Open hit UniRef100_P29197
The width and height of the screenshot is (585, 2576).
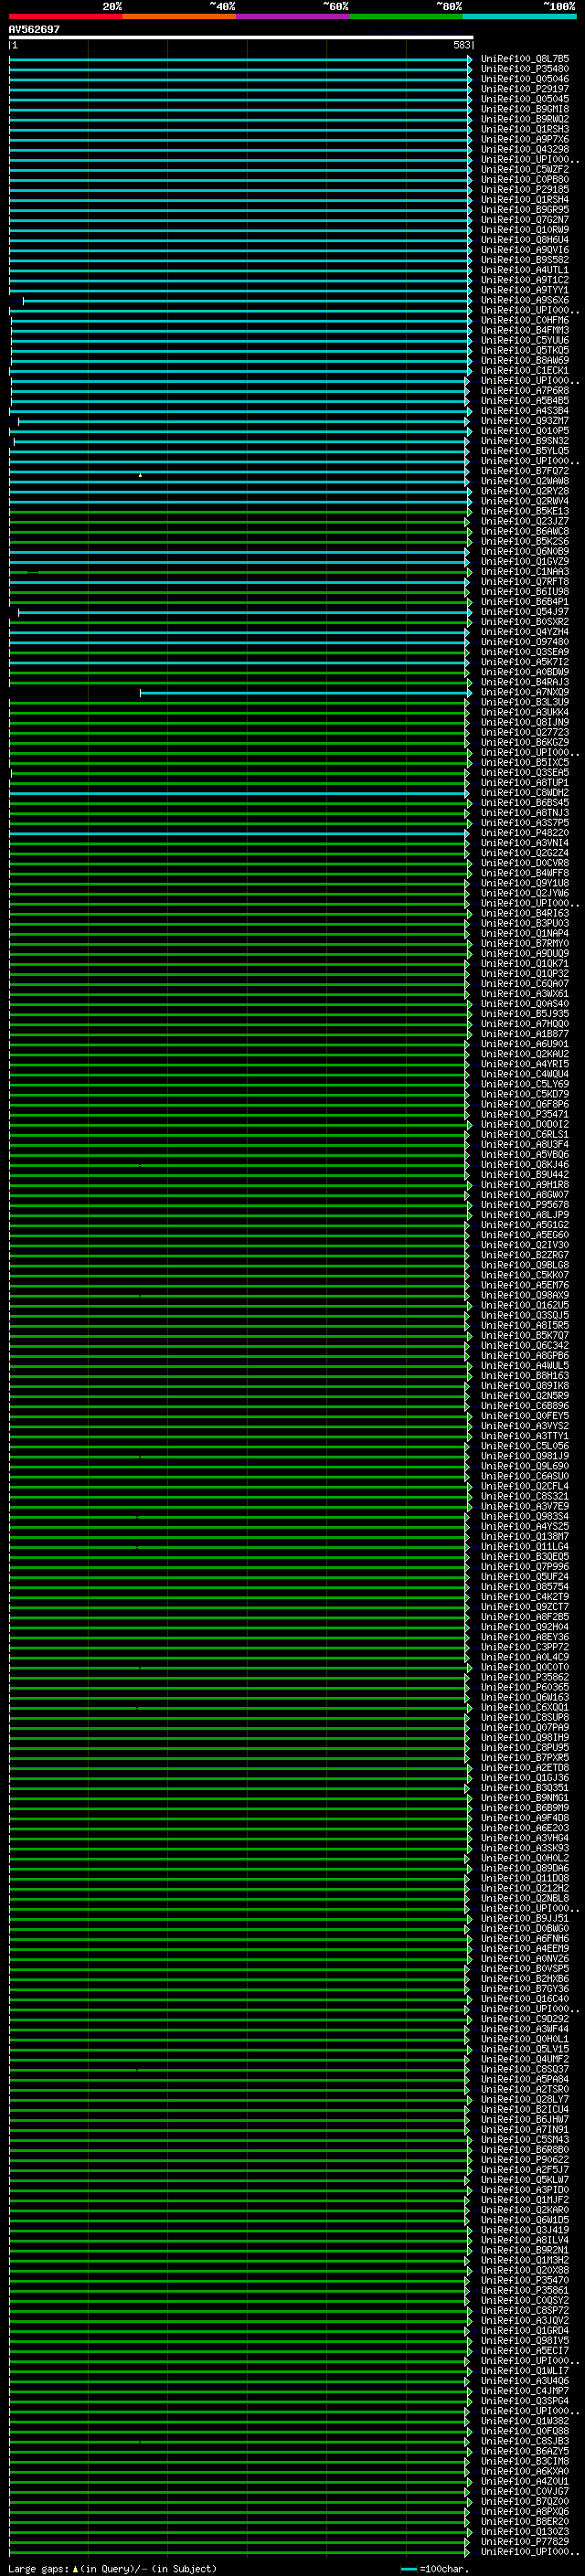coord(525,89)
